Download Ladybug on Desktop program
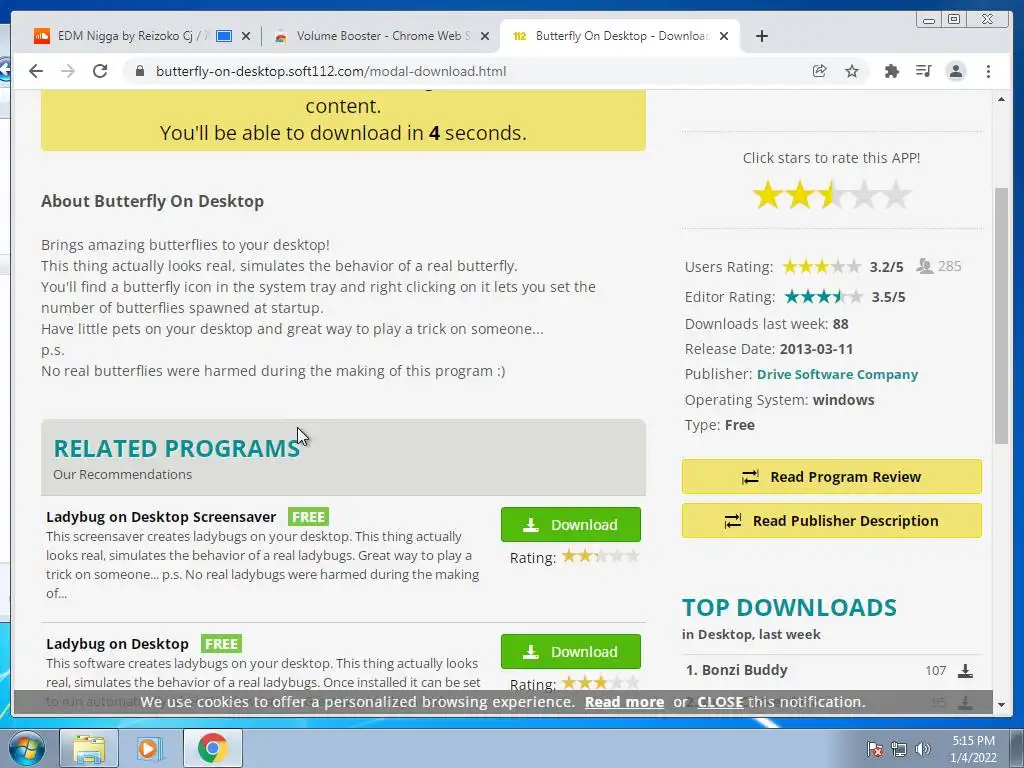This screenshot has width=1024, height=768. 571,651
